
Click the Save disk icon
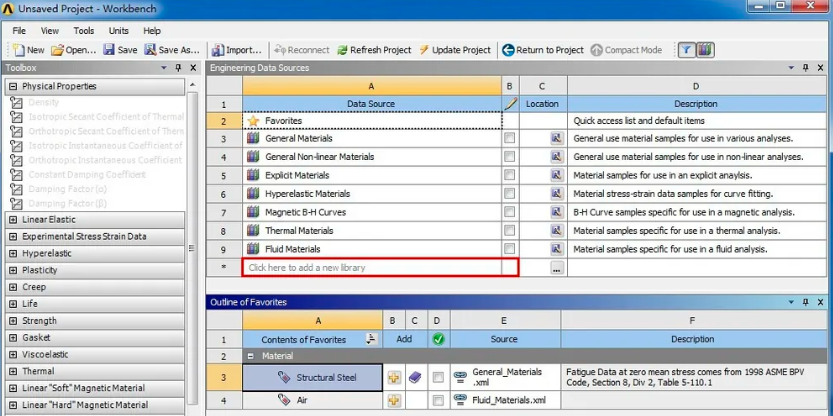pos(109,50)
